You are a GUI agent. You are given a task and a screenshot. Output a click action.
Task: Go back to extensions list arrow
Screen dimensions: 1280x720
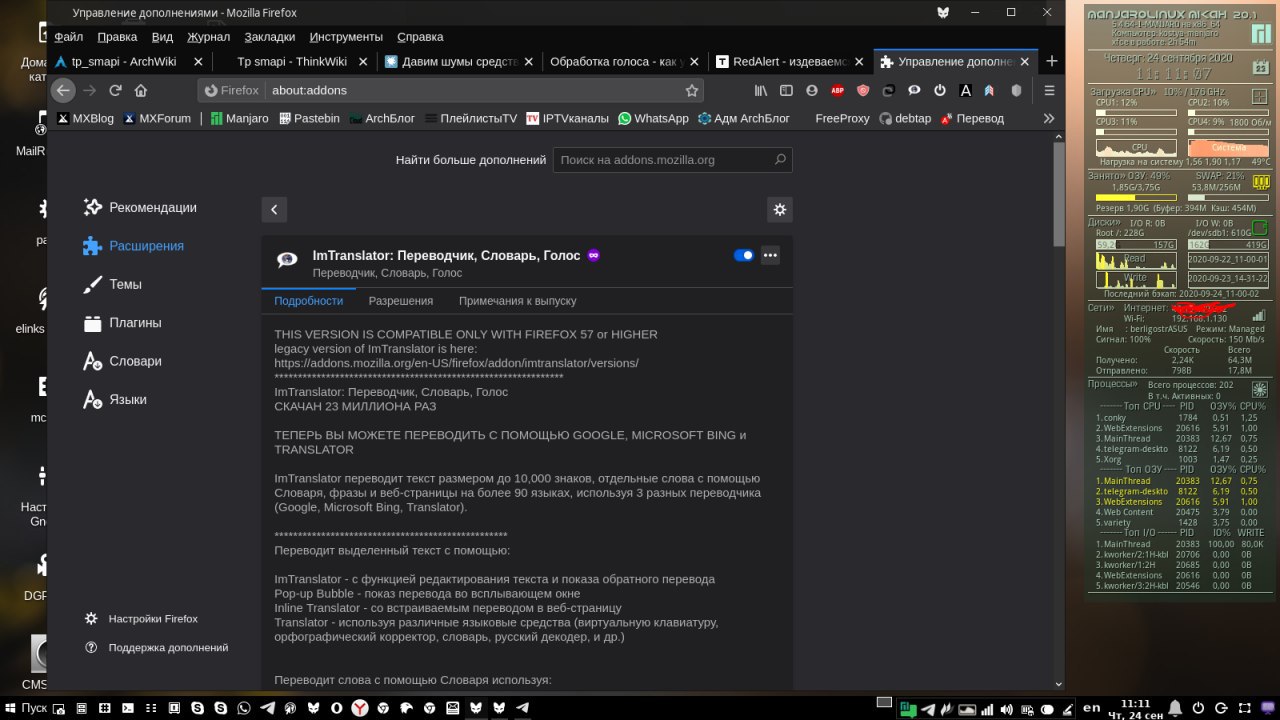tap(274, 209)
